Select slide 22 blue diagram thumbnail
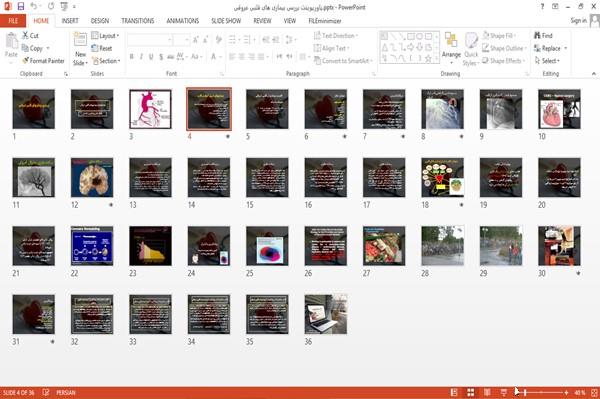This screenshot has width=600, height=399. pyautogui.click(x=92, y=246)
